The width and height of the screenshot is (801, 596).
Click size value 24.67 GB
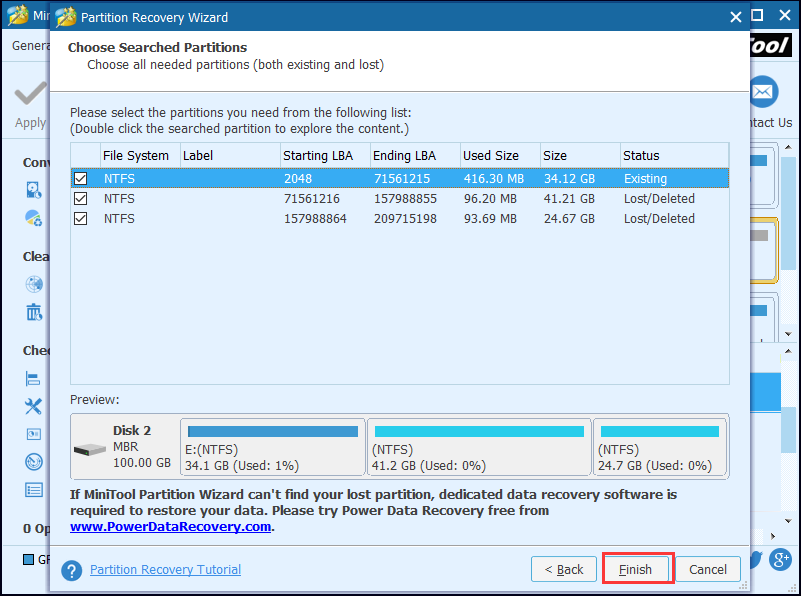pyautogui.click(x=569, y=219)
